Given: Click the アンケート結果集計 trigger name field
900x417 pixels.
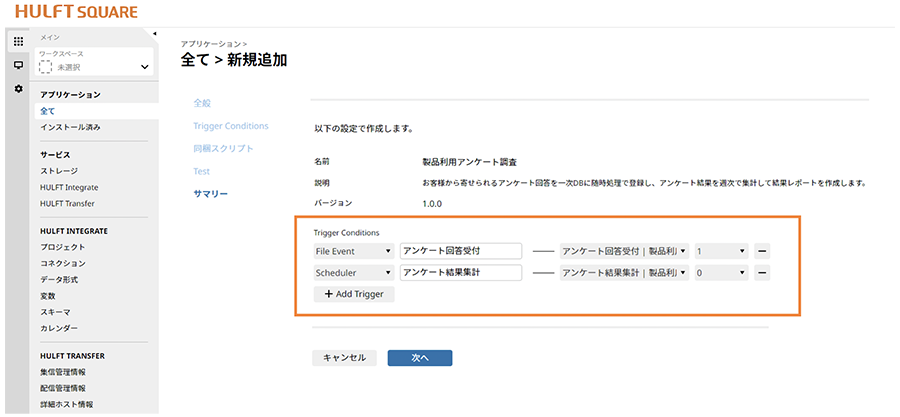Looking at the screenshot, I should pyautogui.click(x=460, y=272).
